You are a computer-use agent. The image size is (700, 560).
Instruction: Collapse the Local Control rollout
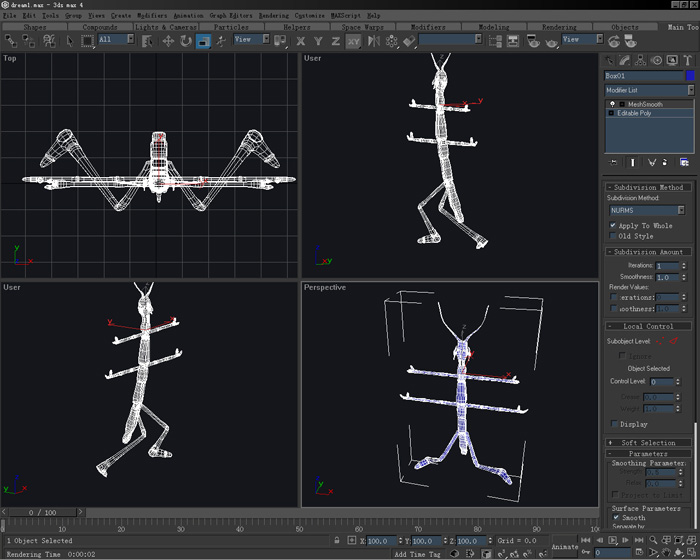pyautogui.click(x=648, y=326)
